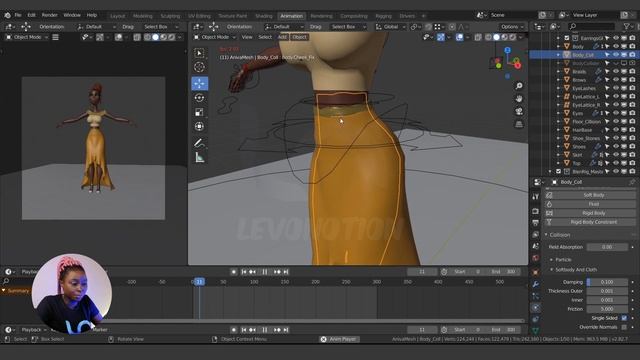Open Object Mode dropdown in main viewport
The image size is (640, 360).
coord(215,37)
